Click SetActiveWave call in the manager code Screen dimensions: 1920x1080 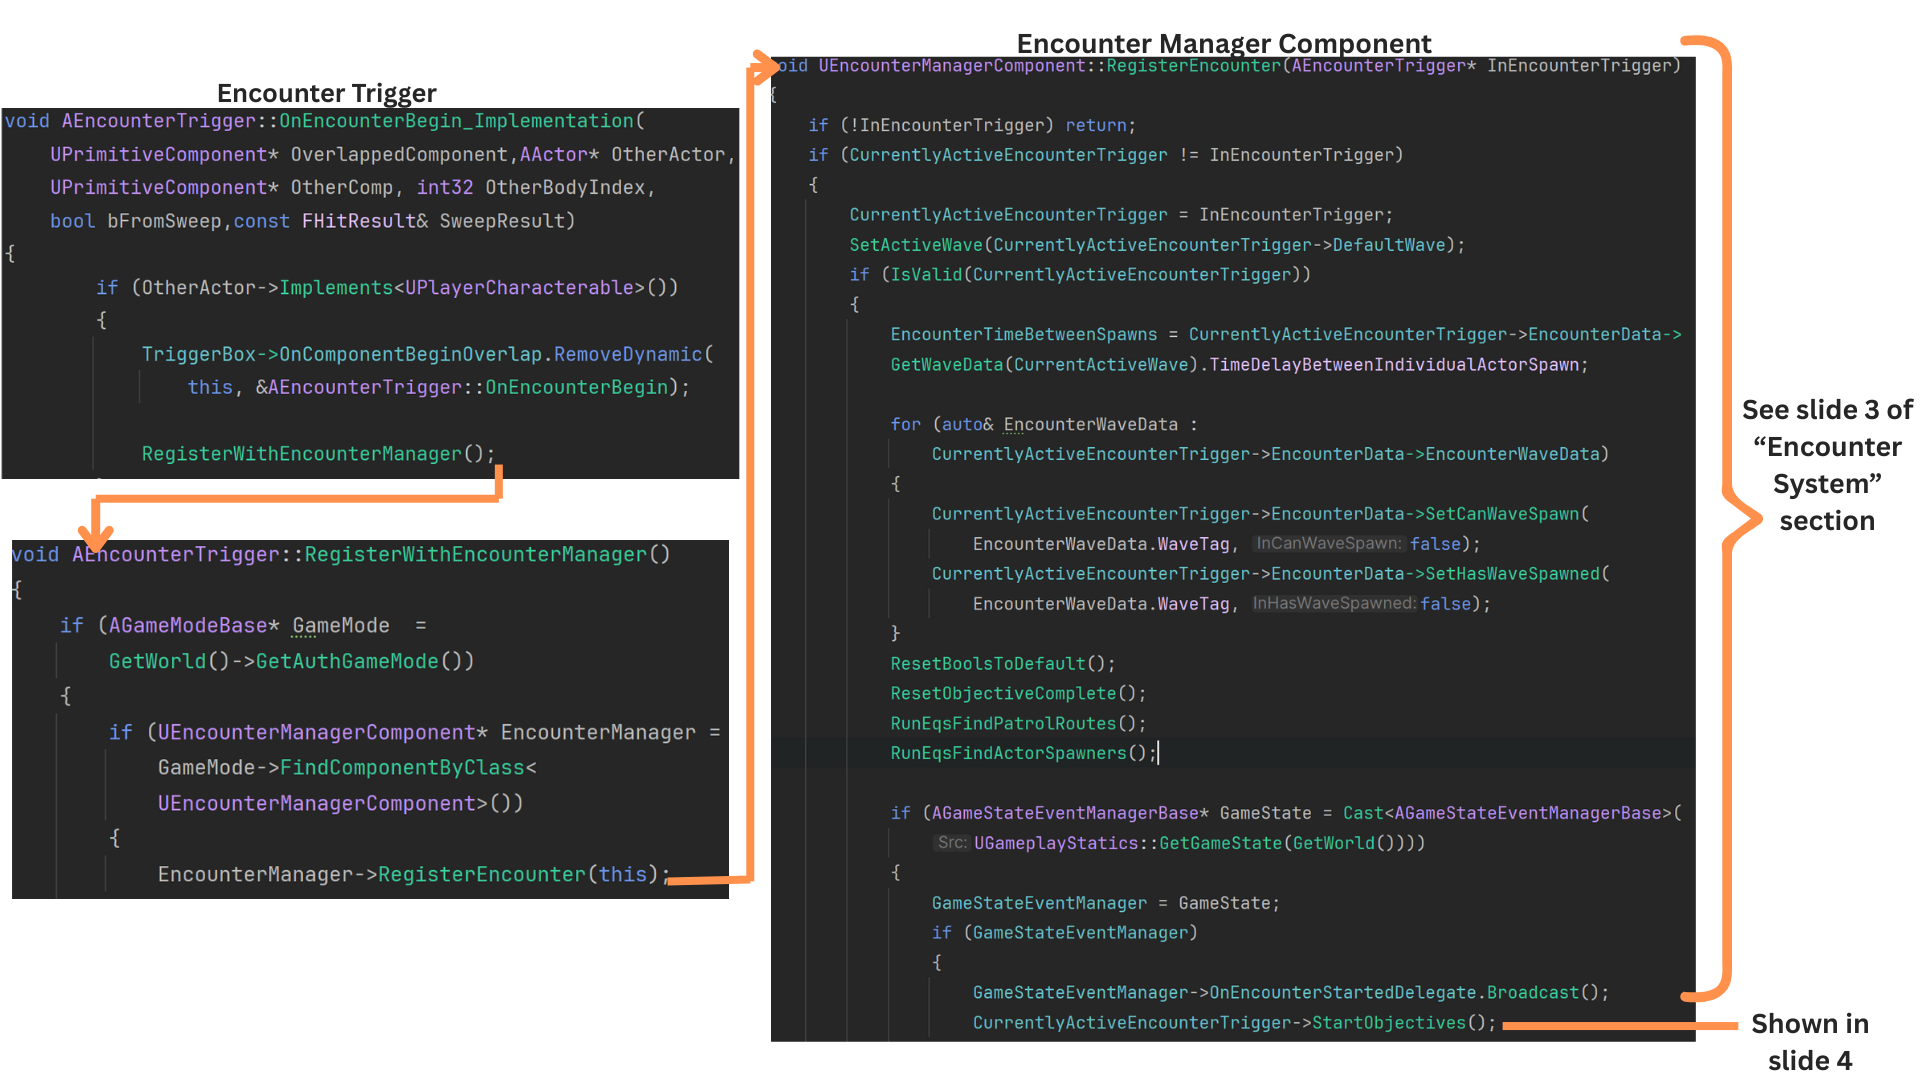(x=915, y=245)
